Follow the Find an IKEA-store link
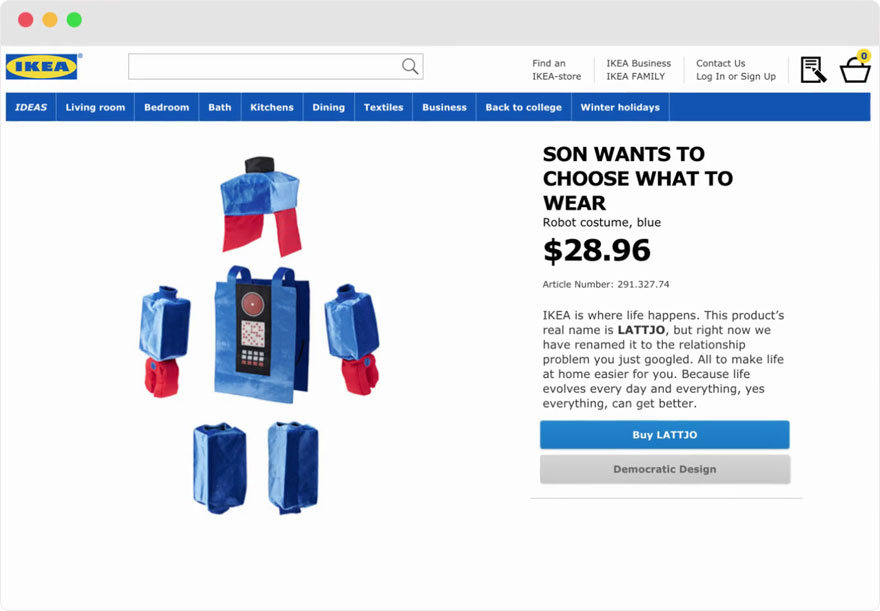The height and width of the screenshot is (611, 880). [556, 70]
